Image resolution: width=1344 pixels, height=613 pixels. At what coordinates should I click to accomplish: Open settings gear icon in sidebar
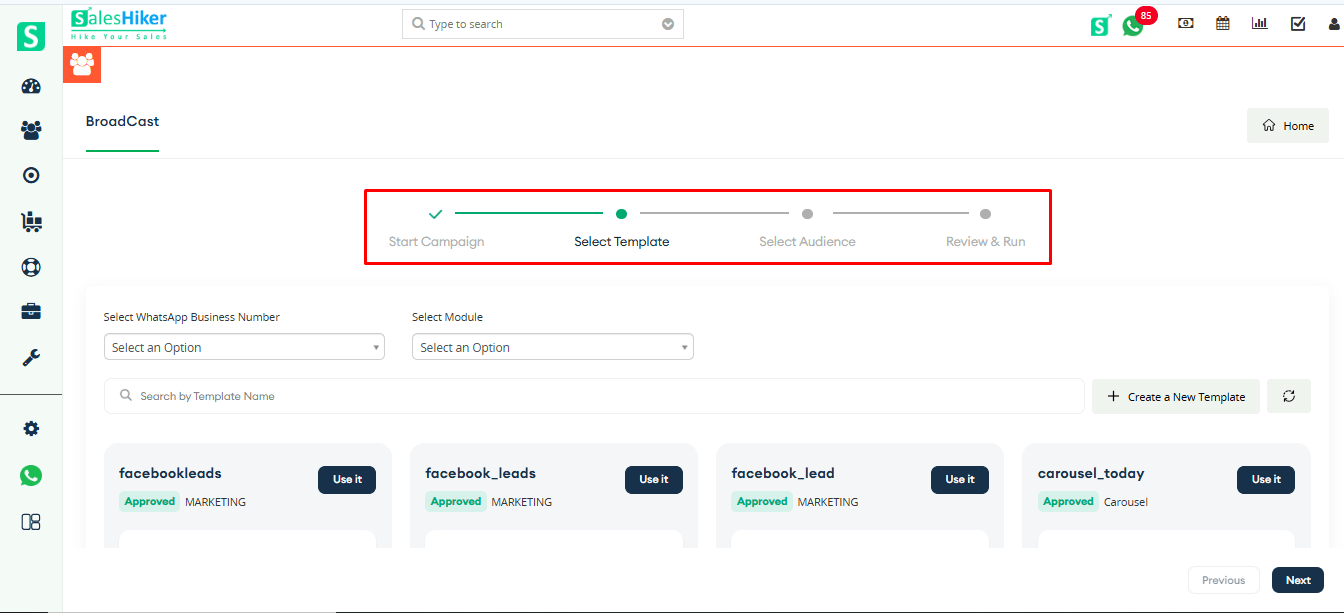coord(31,428)
